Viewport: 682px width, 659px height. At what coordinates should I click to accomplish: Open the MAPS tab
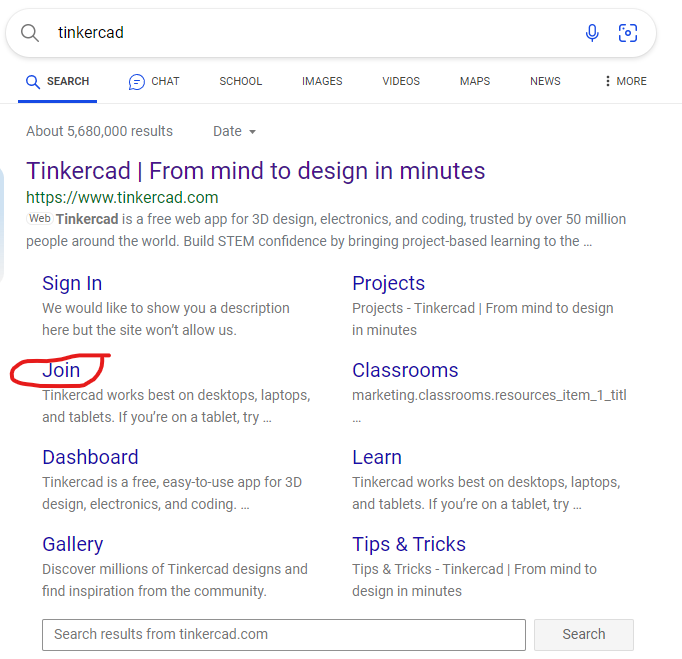point(475,81)
